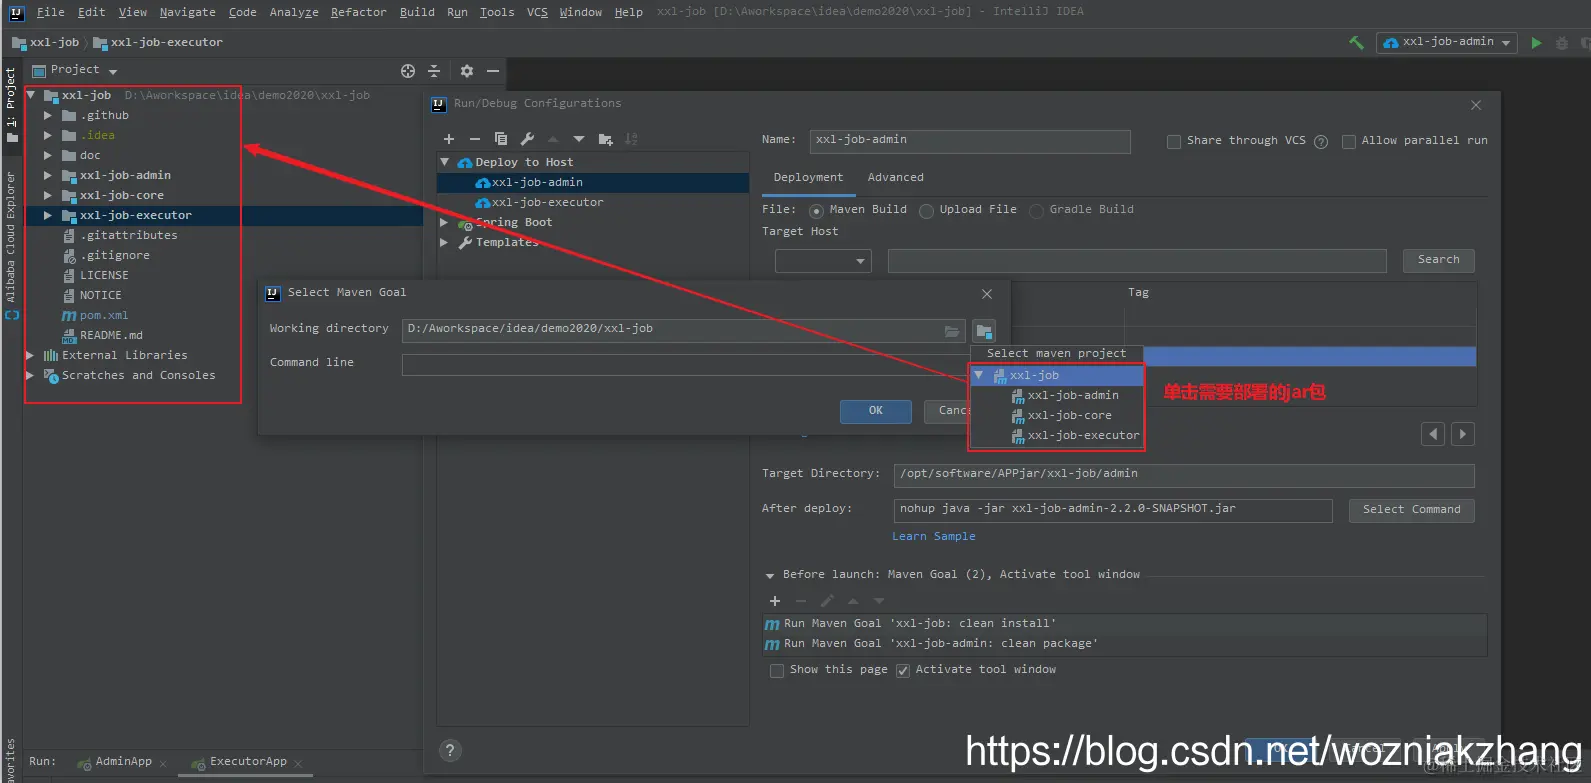Enable Share through VCS checkbox

tap(1174, 142)
